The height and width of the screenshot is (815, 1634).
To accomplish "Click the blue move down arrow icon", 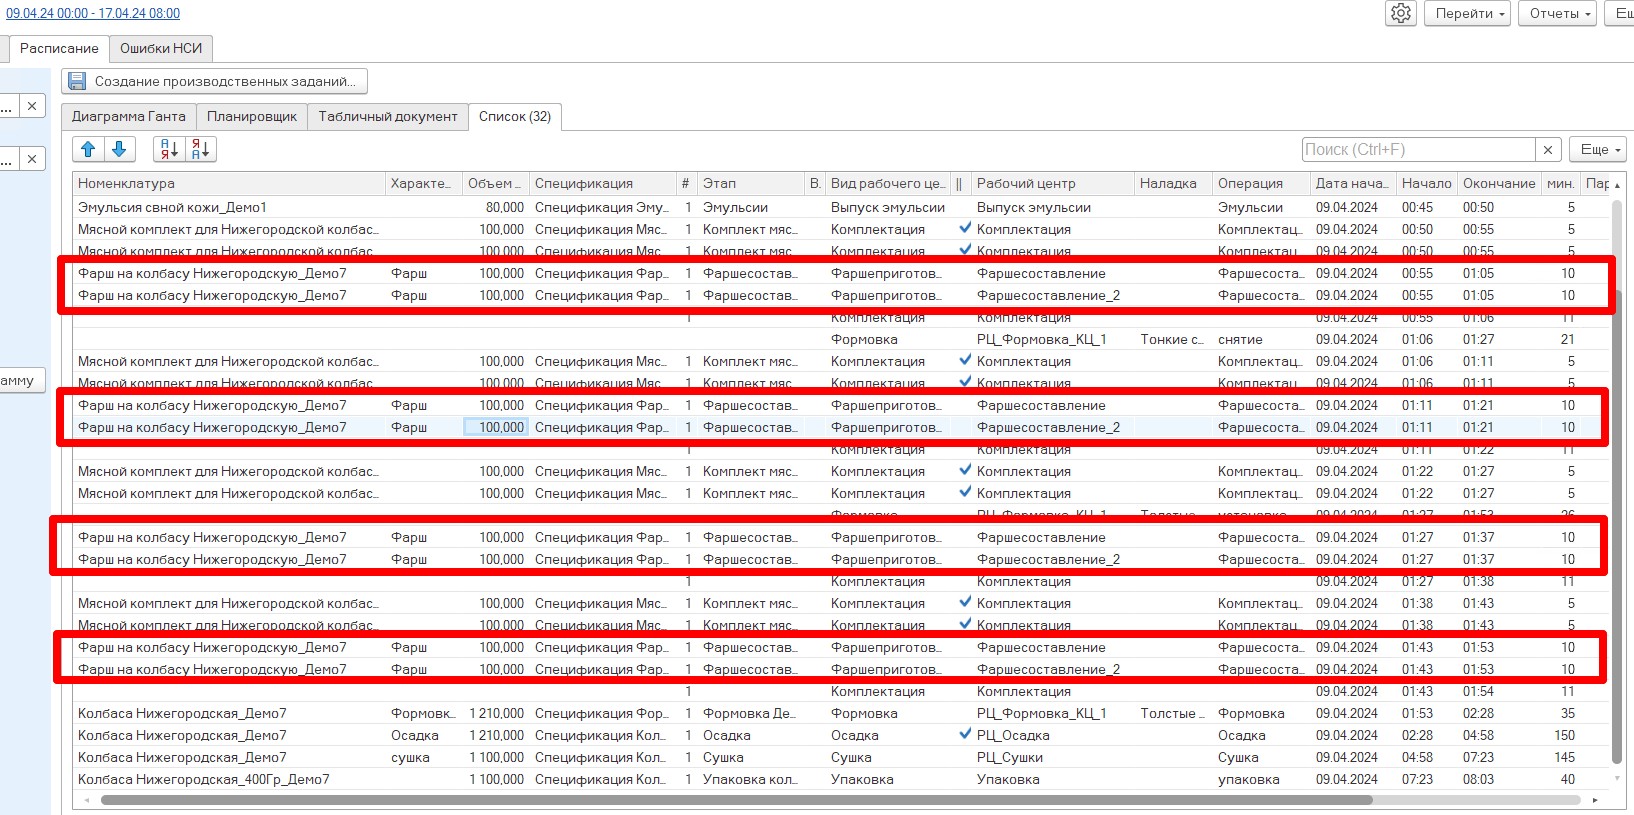I will (119, 149).
